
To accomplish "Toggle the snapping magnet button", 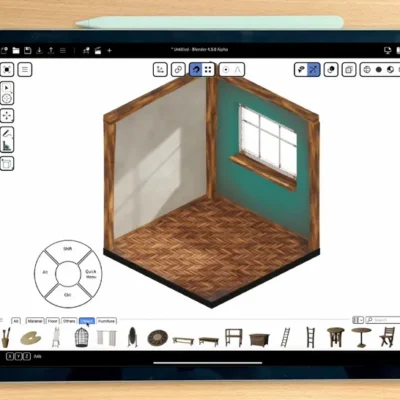I will 196,70.
